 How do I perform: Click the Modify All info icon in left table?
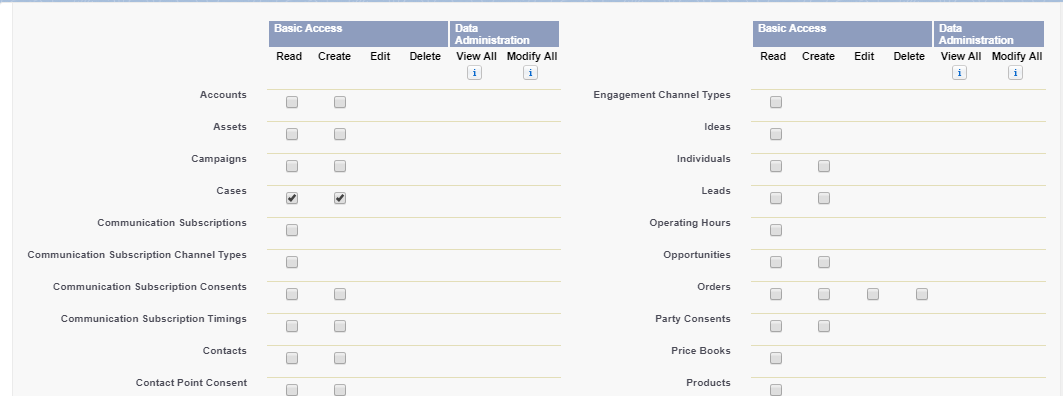pyautogui.click(x=530, y=73)
